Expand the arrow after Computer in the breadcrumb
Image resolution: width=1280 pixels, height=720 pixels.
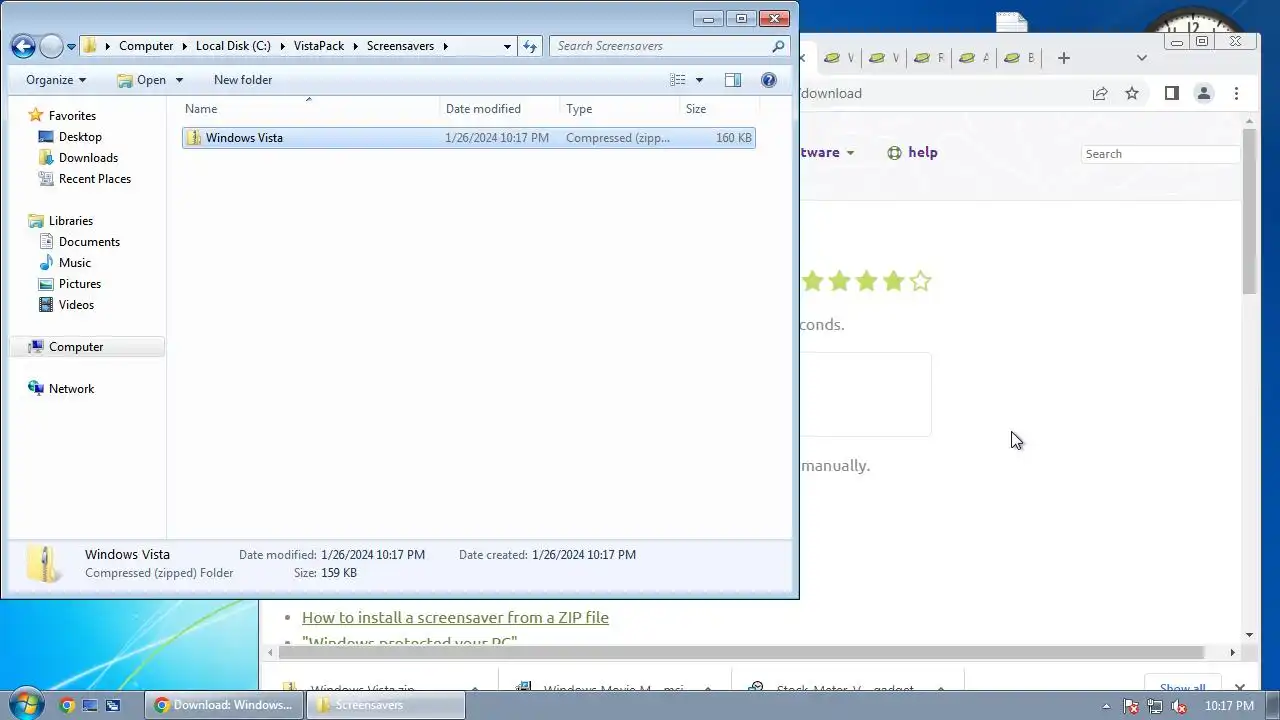(x=185, y=46)
